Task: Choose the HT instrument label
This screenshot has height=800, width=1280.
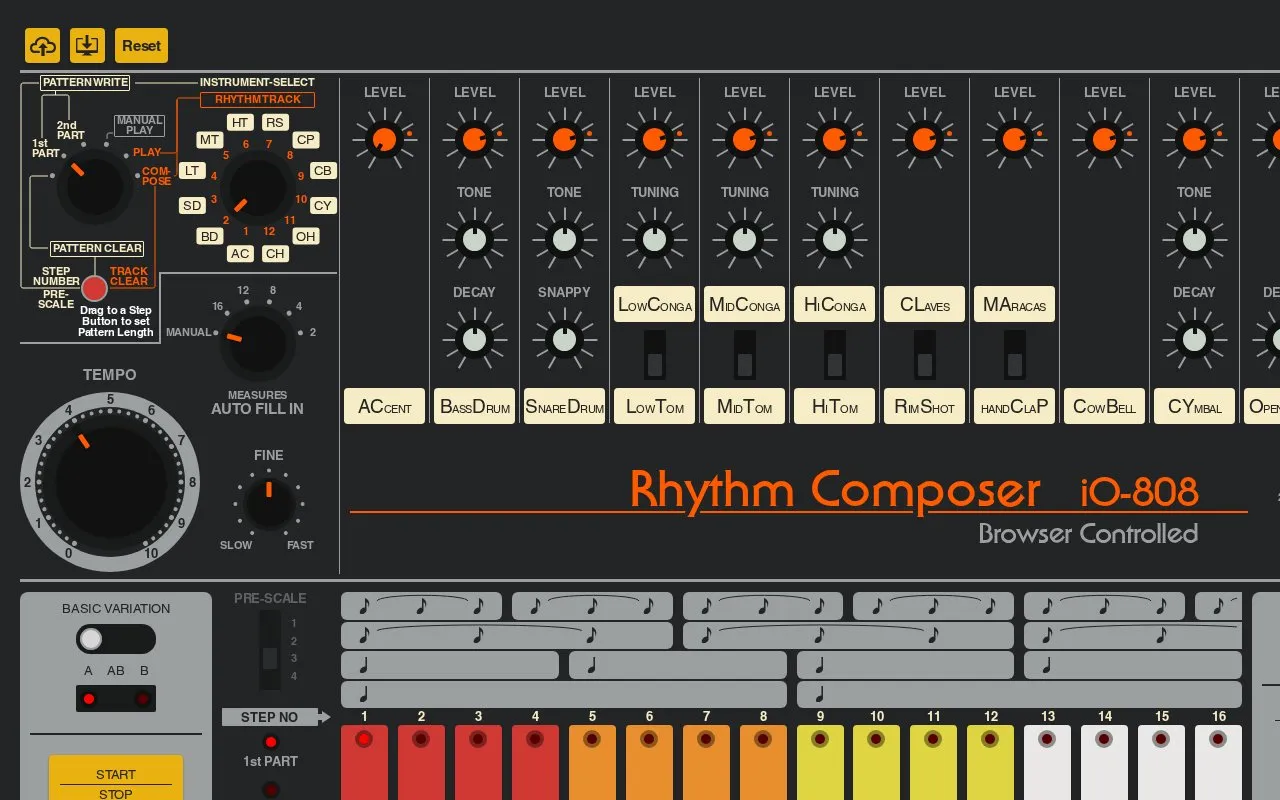Action: (x=239, y=122)
